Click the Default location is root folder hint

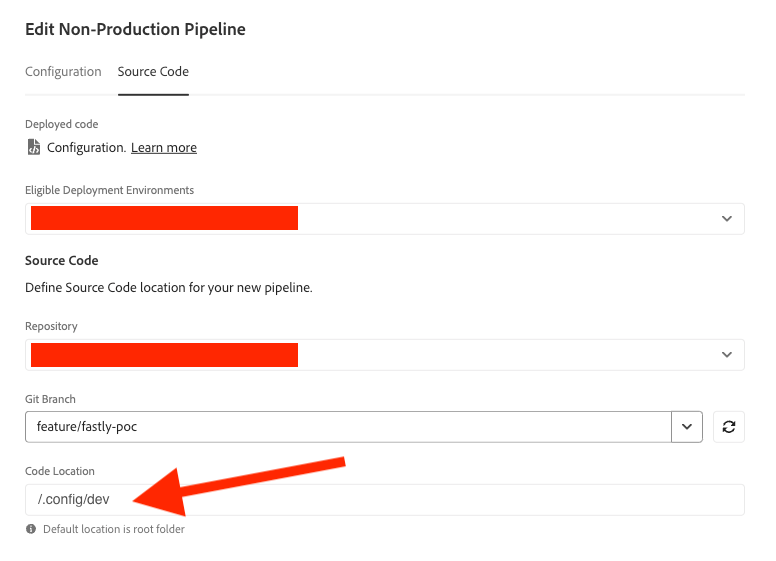(x=113, y=529)
